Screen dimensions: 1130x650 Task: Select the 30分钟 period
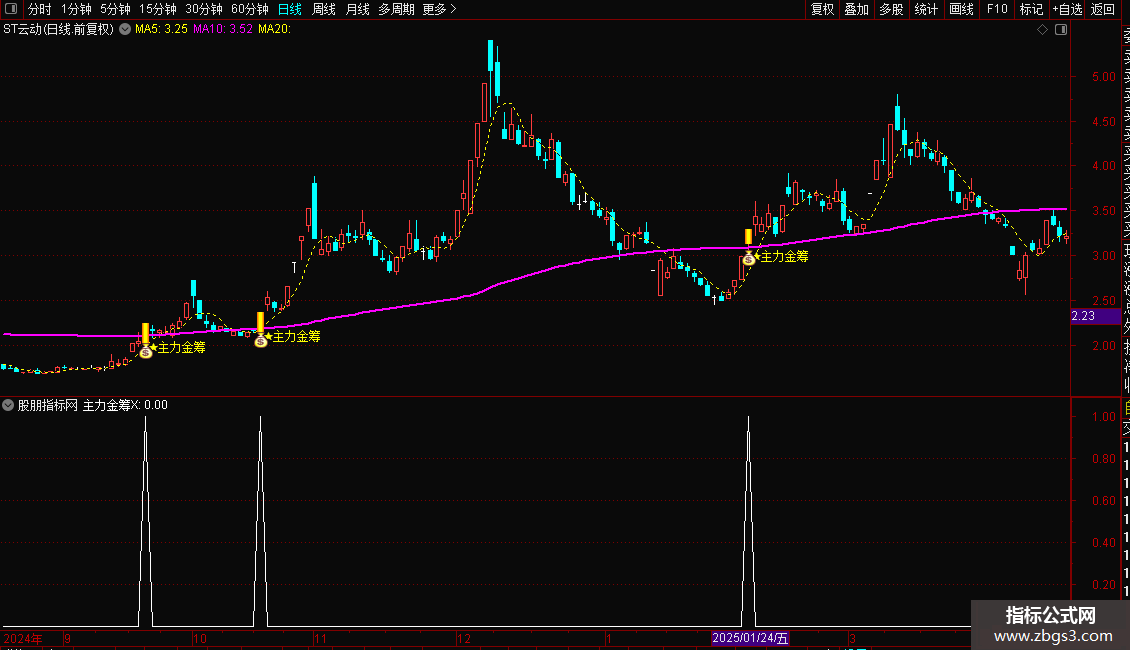(204, 9)
